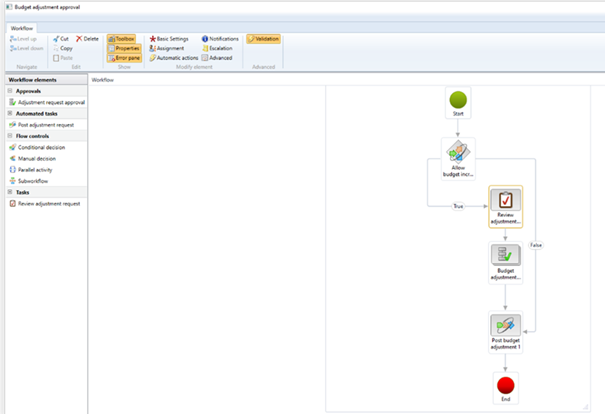This screenshot has height=414, width=605.
Task: Click the Budget adjustment approval node
Action: click(505, 259)
